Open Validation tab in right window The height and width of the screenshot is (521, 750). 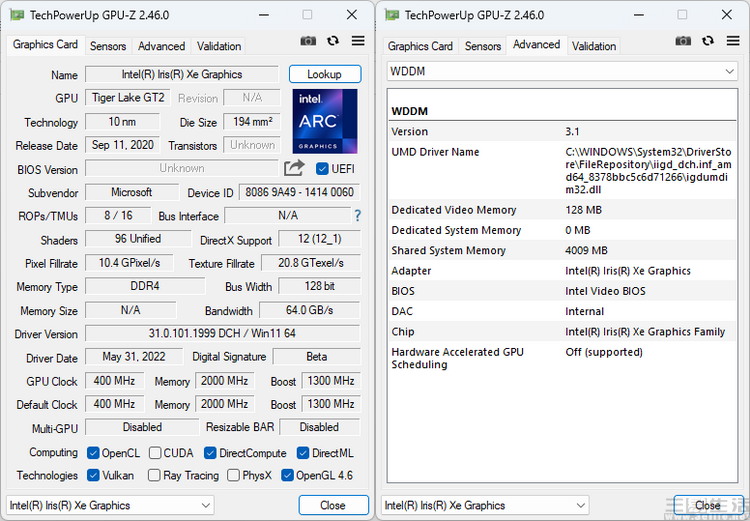(x=594, y=46)
